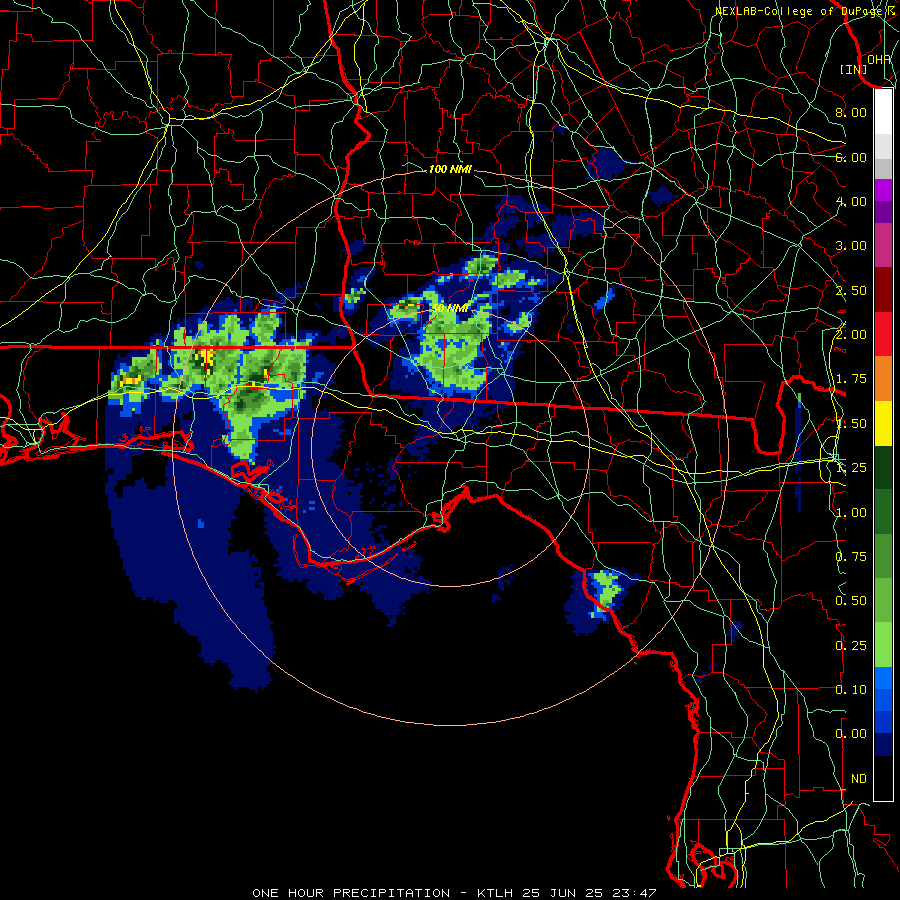This screenshot has width=900, height=900.
Task: Click the navy blue legend swatch
Action: tap(883, 745)
